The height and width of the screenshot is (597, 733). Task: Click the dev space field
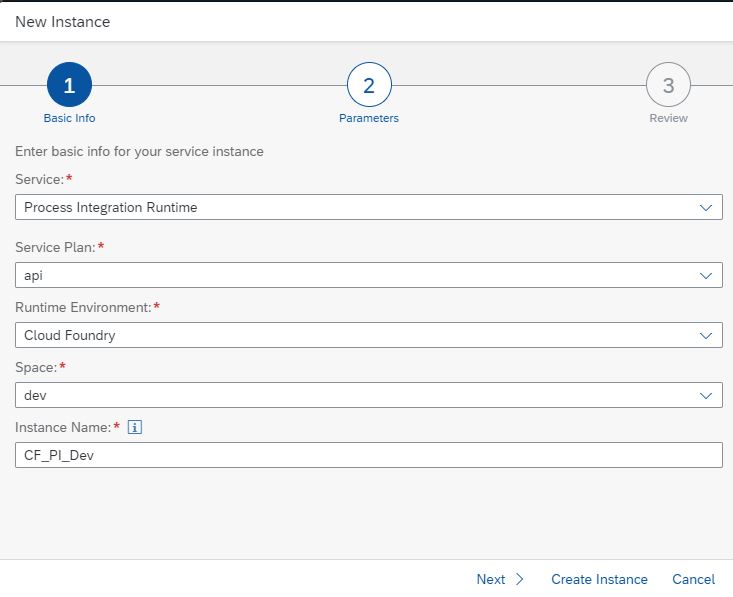pos(369,396)
